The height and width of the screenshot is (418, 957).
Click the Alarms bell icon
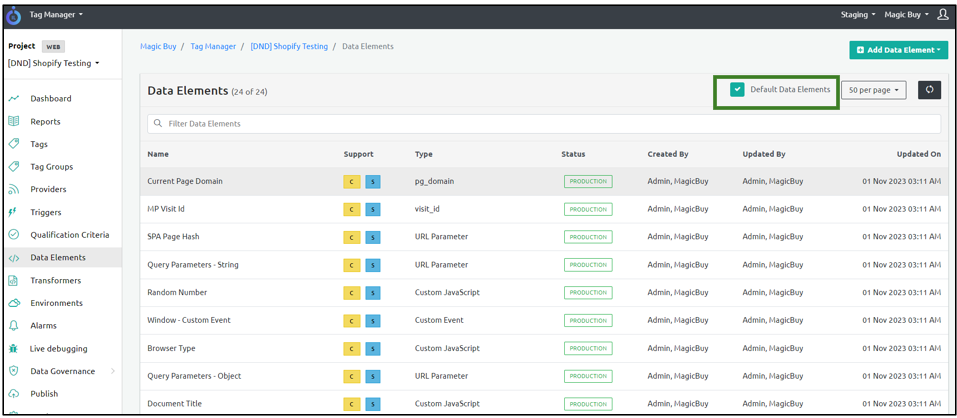click(14, 326)
